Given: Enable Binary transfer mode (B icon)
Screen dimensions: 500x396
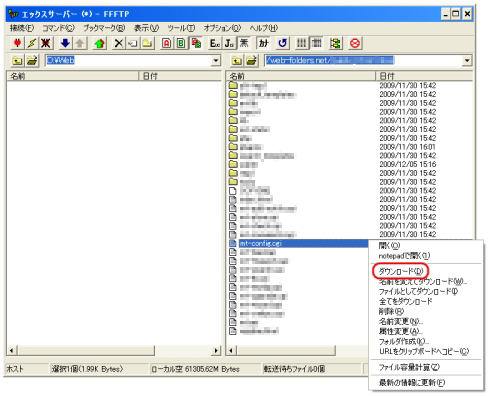Looking at the screenshot, I should [x=181, y=43].
